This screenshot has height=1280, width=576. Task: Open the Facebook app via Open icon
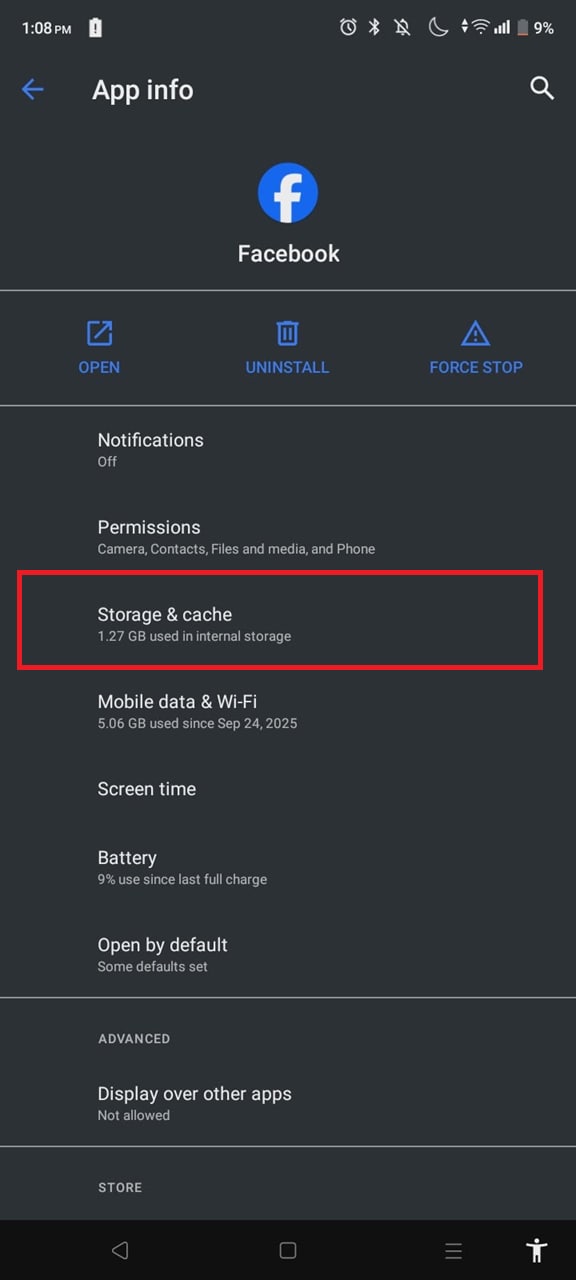[99, 334]
